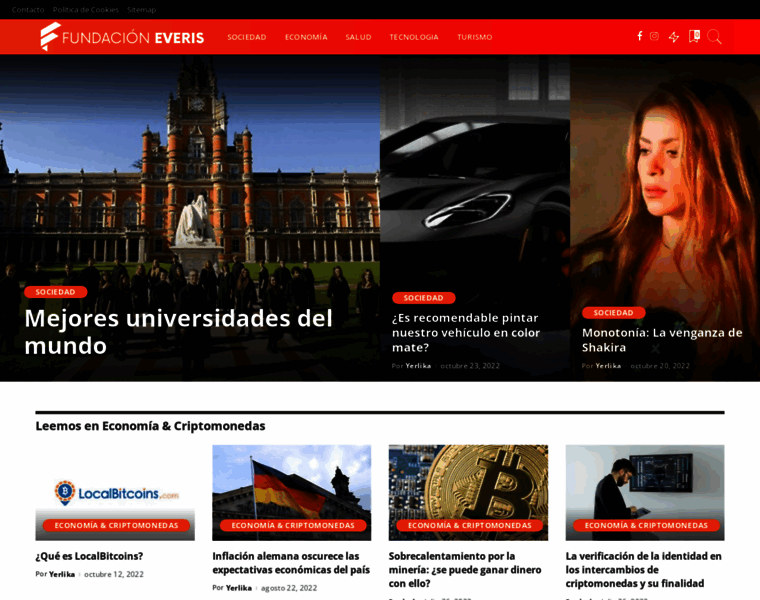Screen dimensions: 760x600
Task: Open the Facebook icon in header
Action: pyautogui.click(x=640, y=36)
